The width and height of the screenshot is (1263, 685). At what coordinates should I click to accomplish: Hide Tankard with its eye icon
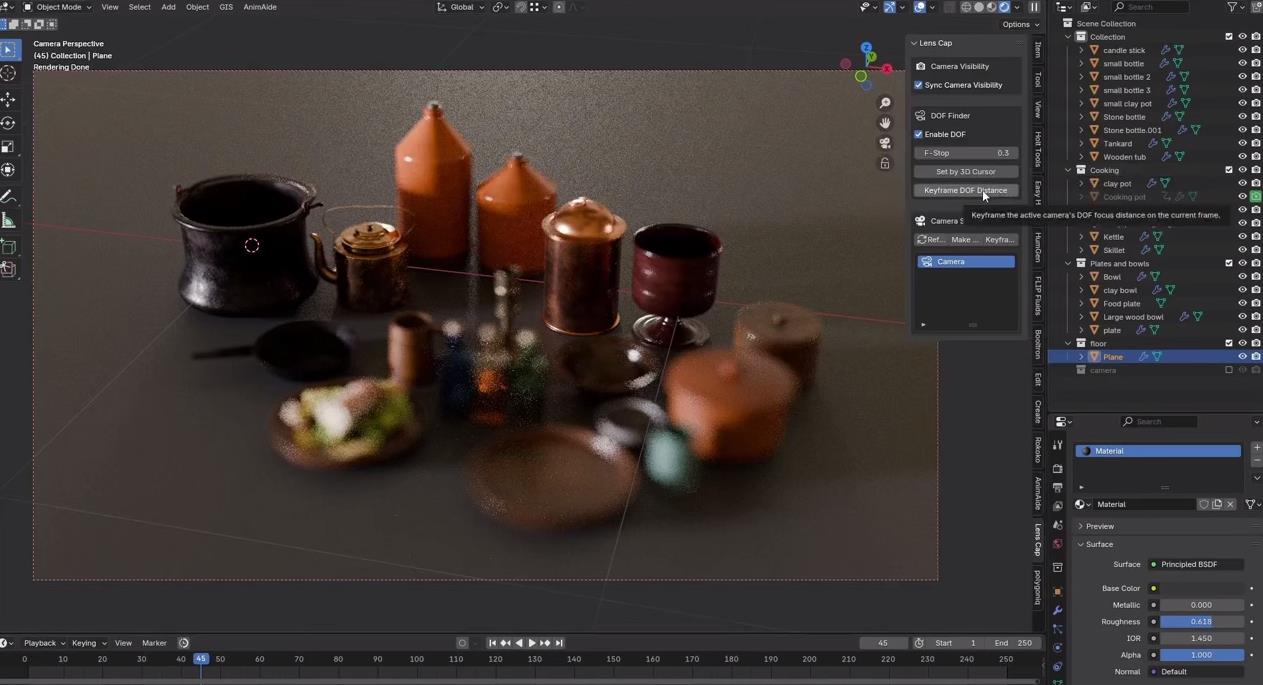(1242, 143)
